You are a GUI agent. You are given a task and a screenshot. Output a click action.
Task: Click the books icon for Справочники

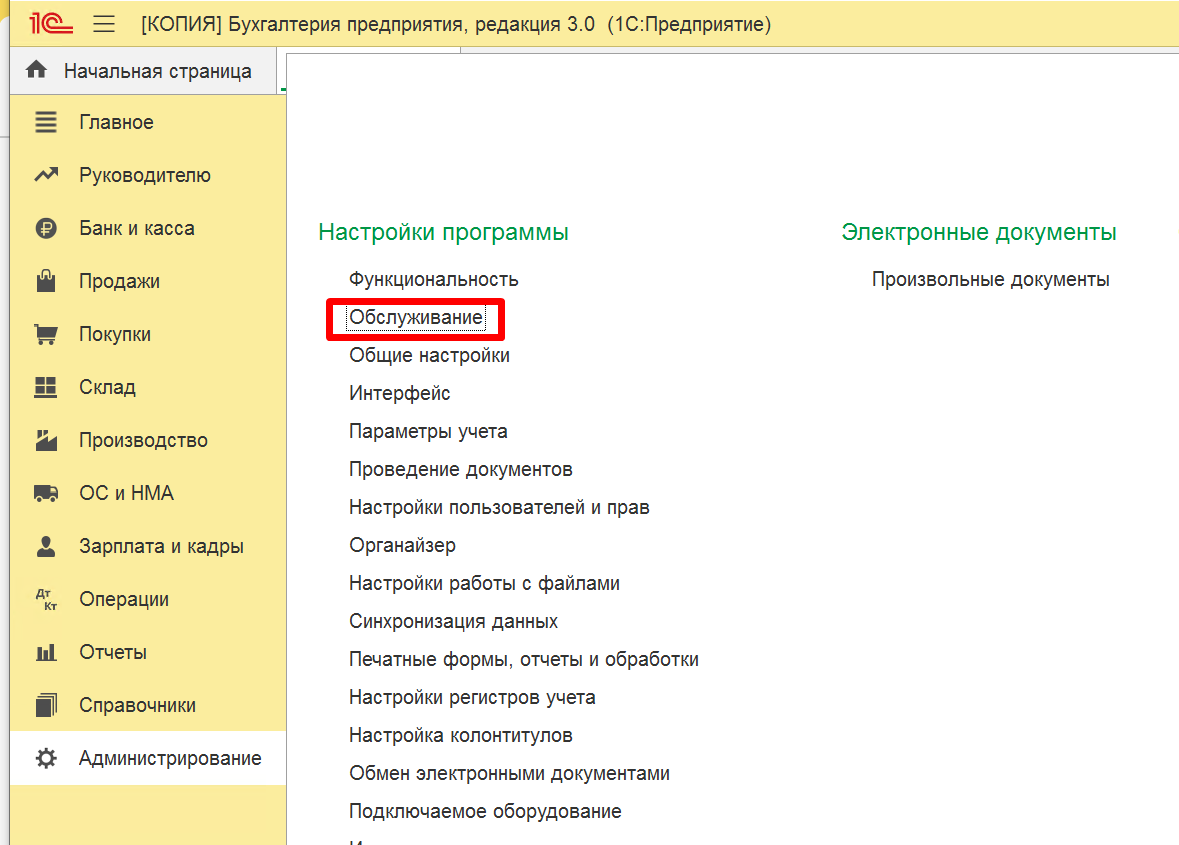[x=46, y=705]
